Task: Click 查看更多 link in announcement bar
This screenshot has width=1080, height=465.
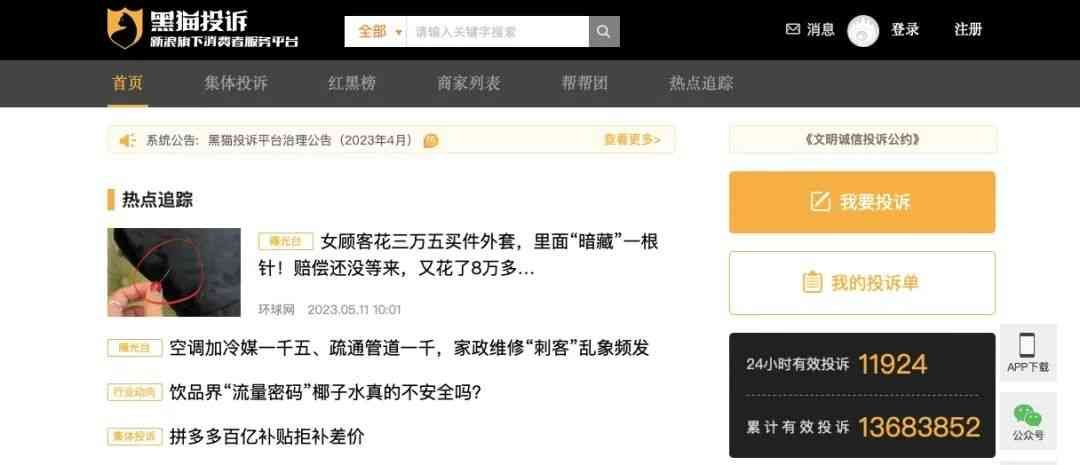Action: [632, 140]
